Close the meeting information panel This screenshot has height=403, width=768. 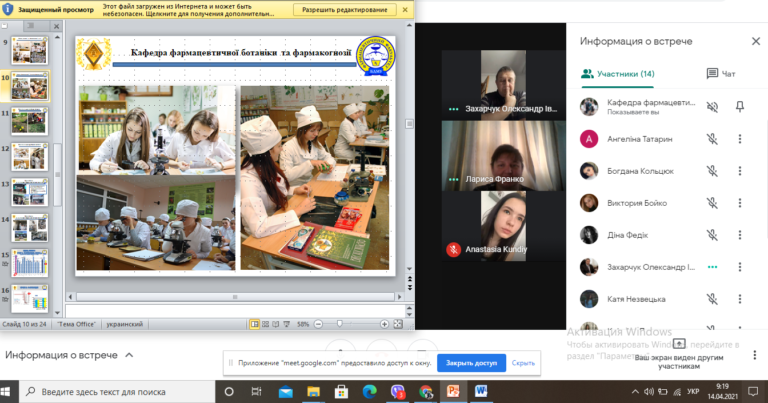(756, 41)
